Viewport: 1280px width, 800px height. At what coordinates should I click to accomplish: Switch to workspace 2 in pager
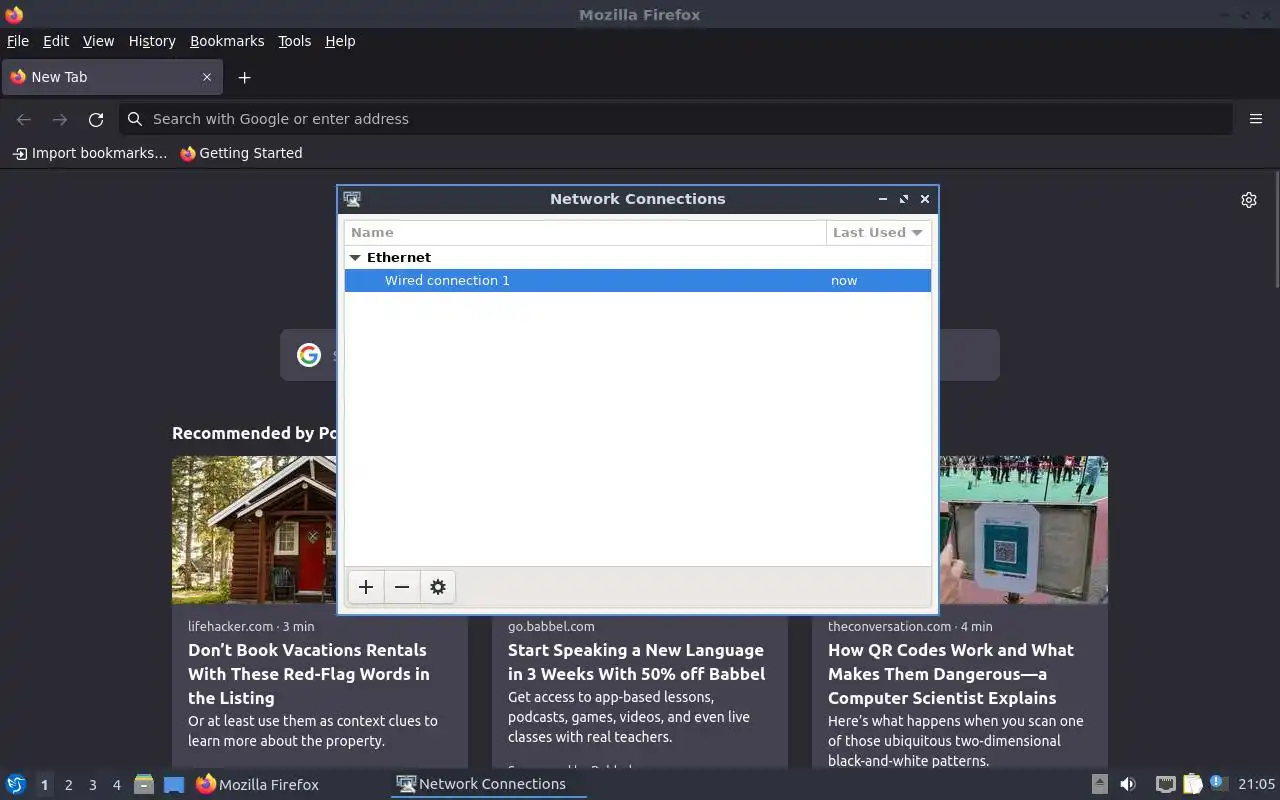tap(68, 785)
